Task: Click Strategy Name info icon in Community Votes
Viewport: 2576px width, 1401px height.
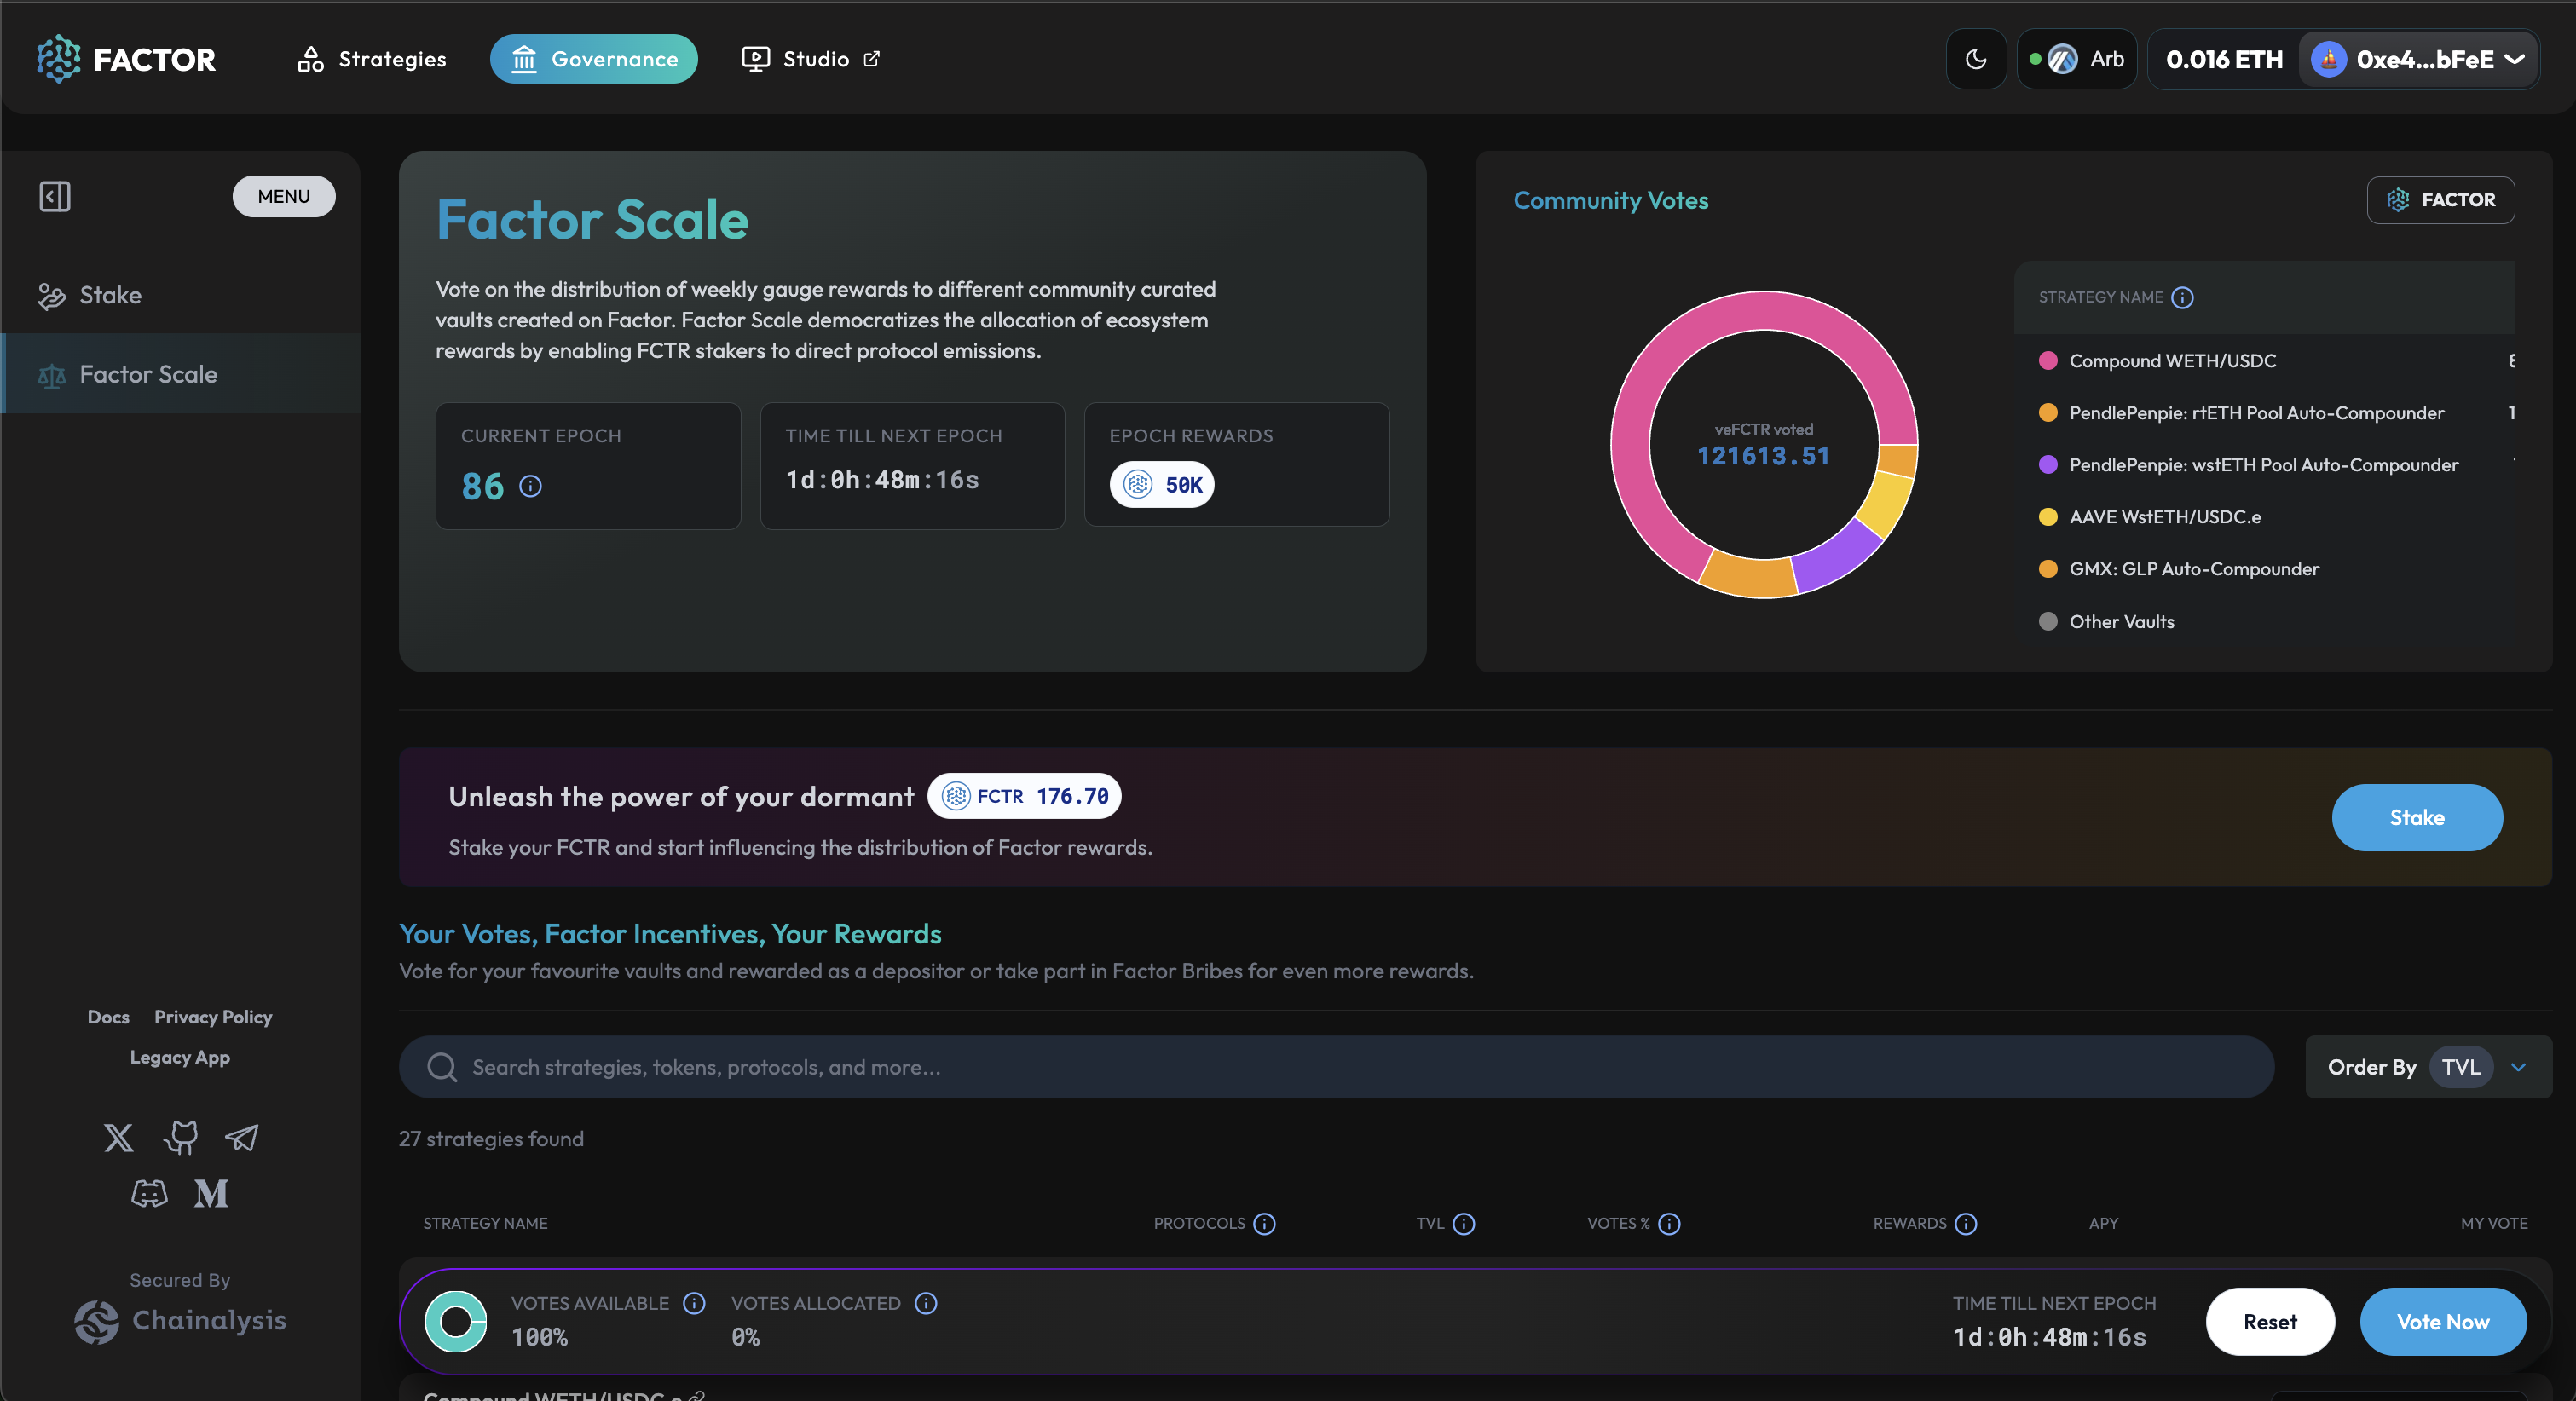Action: coord(2183,298)
